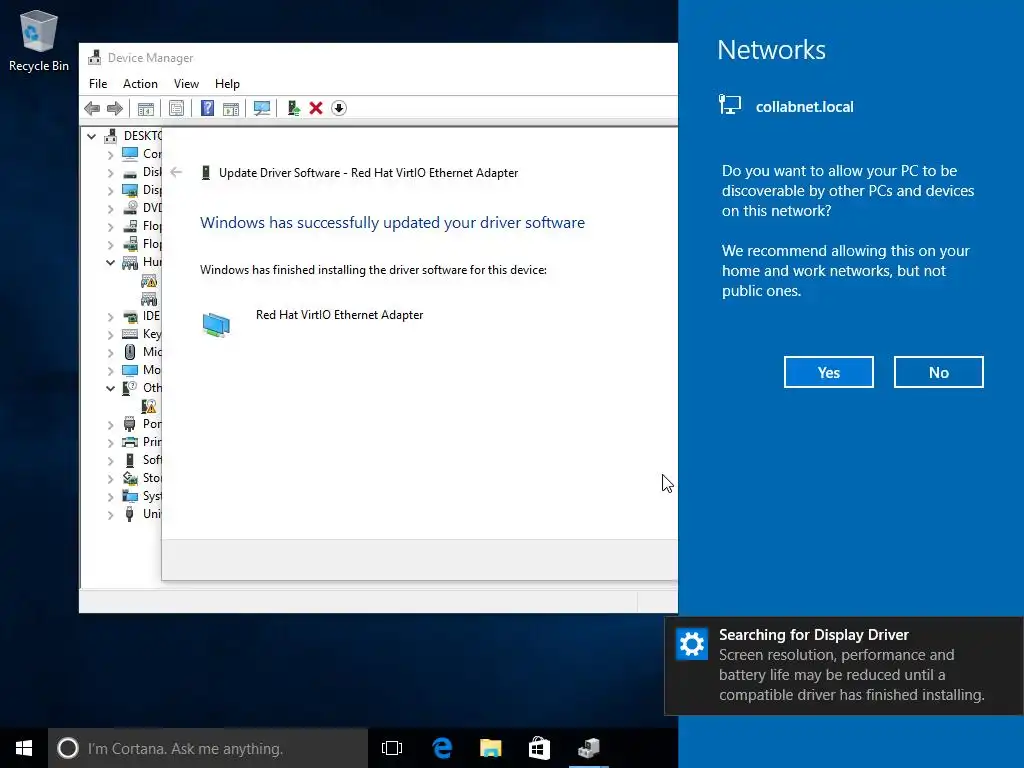Click the Device Manager window title bar
The height and width of the screenshot is (768, 1024).
pos(379,58)
